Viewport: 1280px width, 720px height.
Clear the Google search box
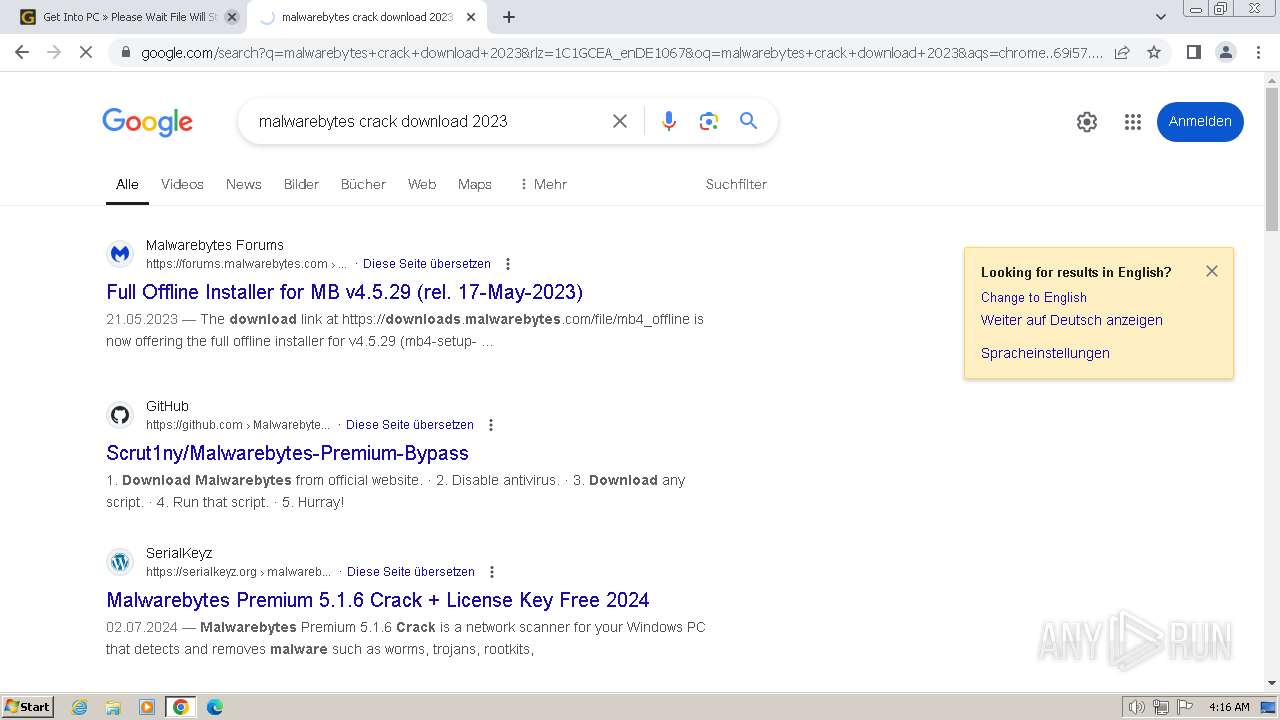620,121
